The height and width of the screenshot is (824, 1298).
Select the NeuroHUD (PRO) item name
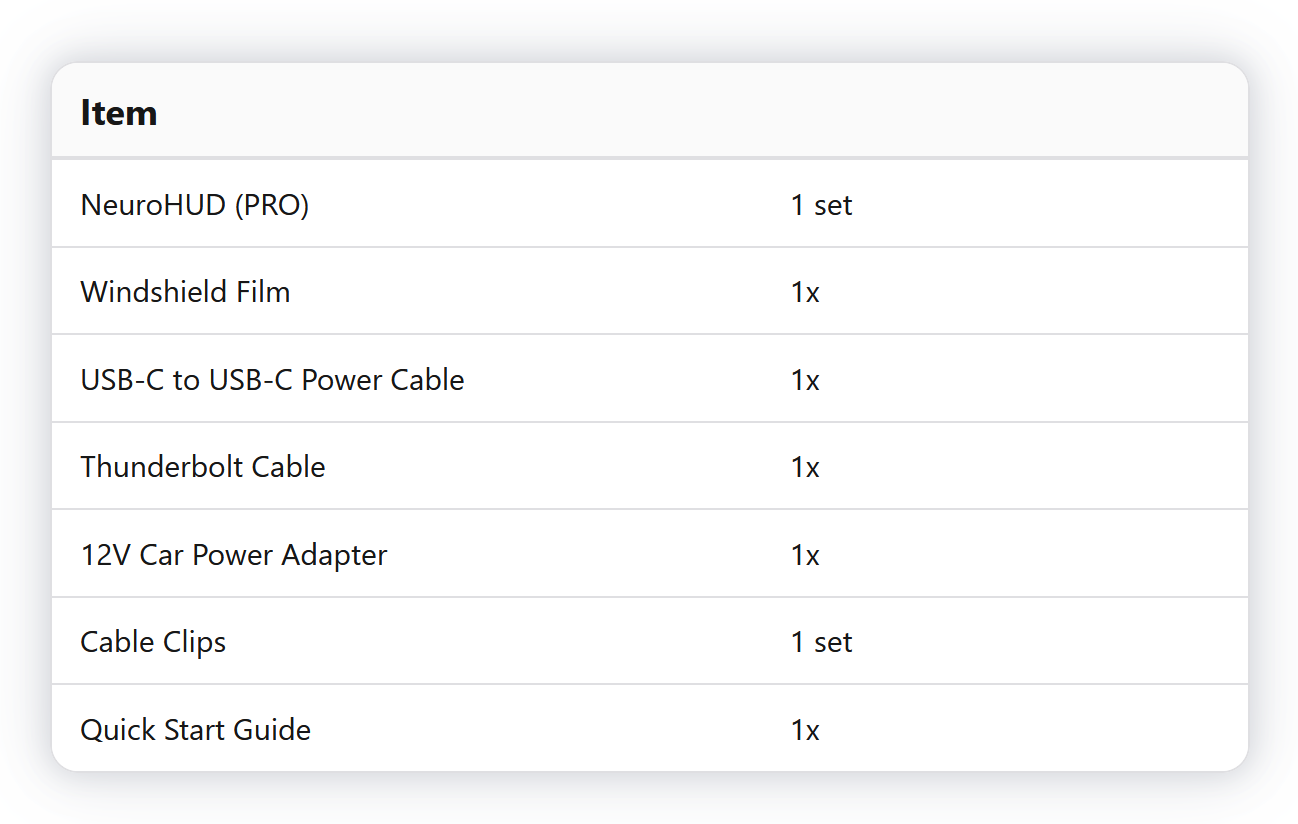tap(194, 205)
